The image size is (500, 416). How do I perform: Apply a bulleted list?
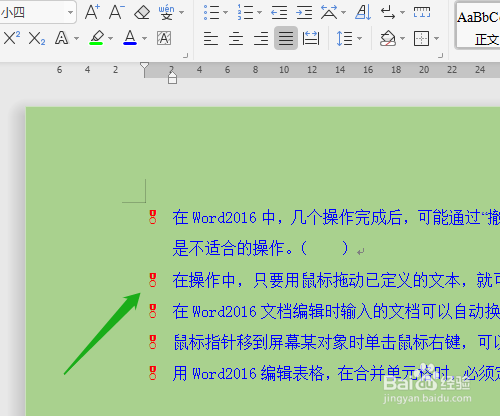click(211, 12)
